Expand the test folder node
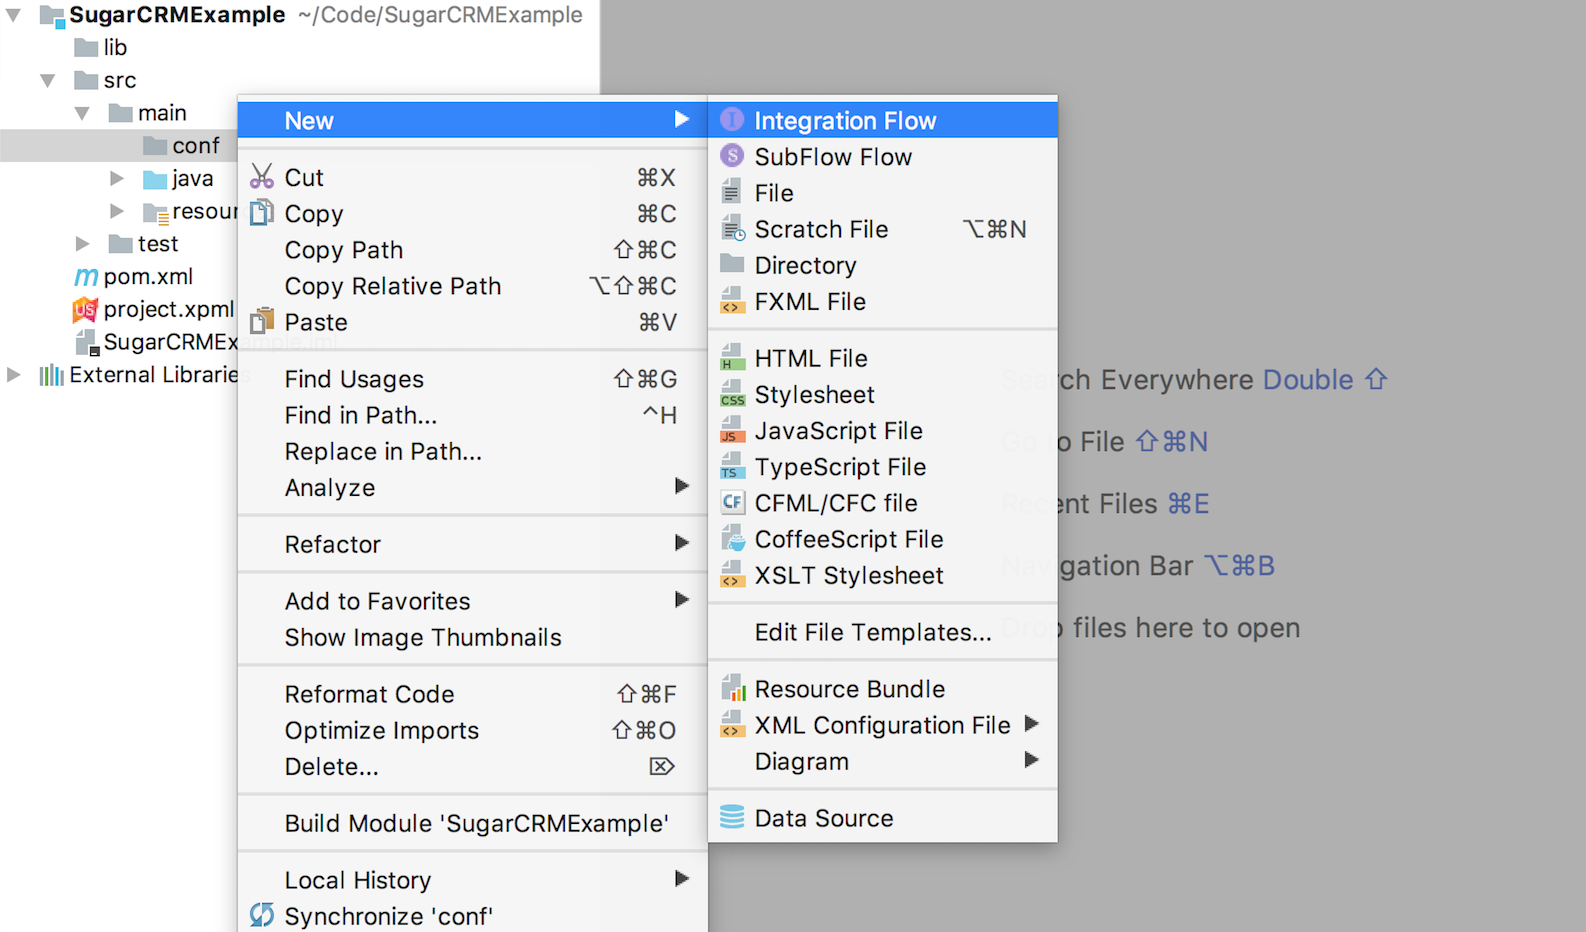The image size is (1586, 932). point(83,244)
